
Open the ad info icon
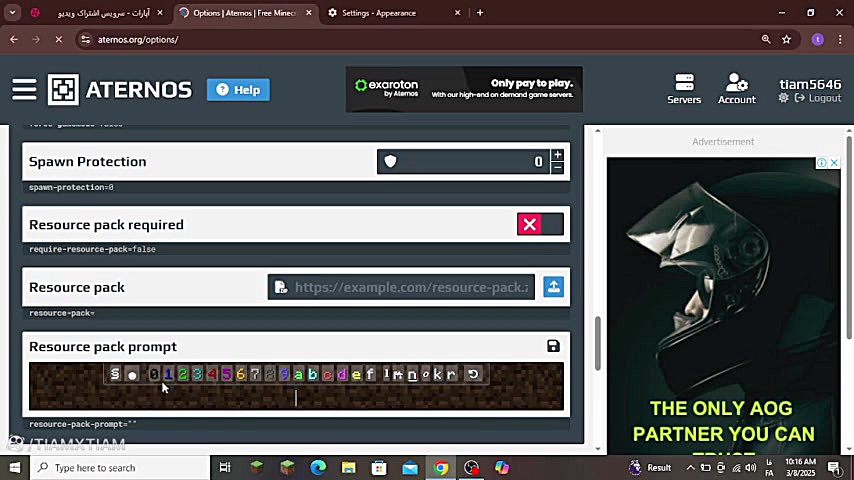pyautogui.click(x=822, y=162)
